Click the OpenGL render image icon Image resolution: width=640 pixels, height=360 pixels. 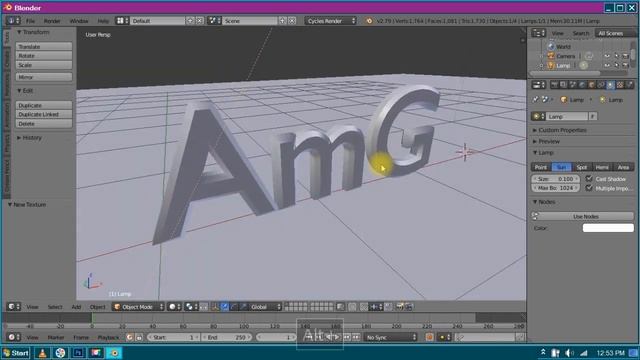[x=400, y=307]
